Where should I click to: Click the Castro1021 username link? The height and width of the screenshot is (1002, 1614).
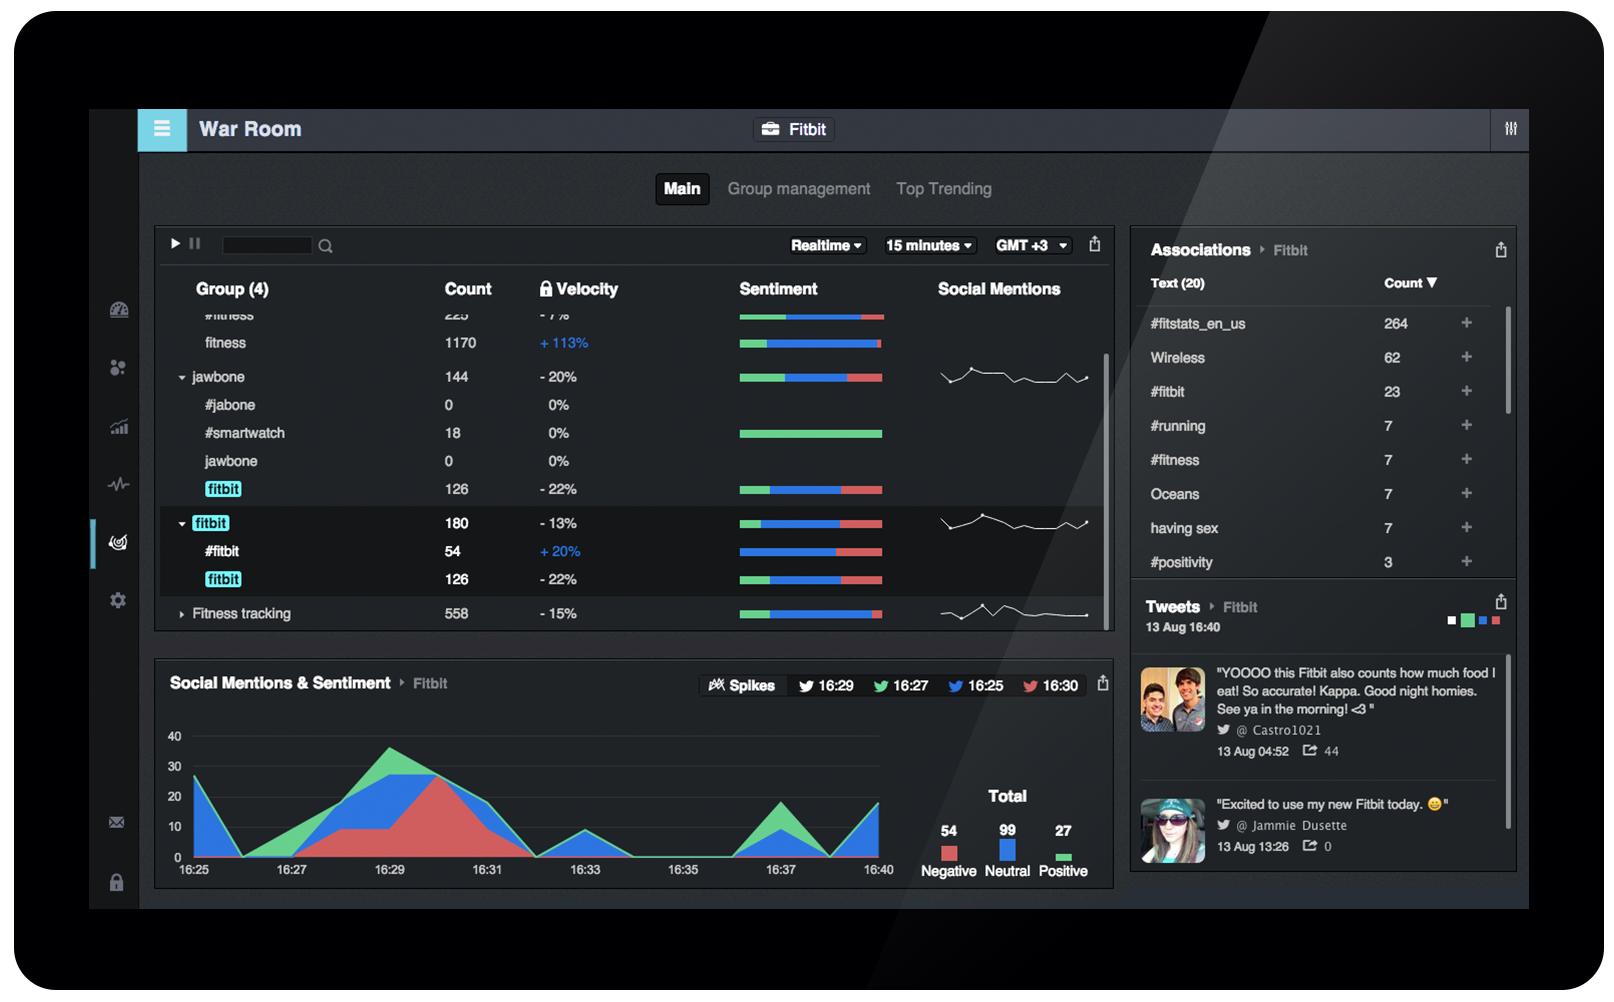[1286, 730]
